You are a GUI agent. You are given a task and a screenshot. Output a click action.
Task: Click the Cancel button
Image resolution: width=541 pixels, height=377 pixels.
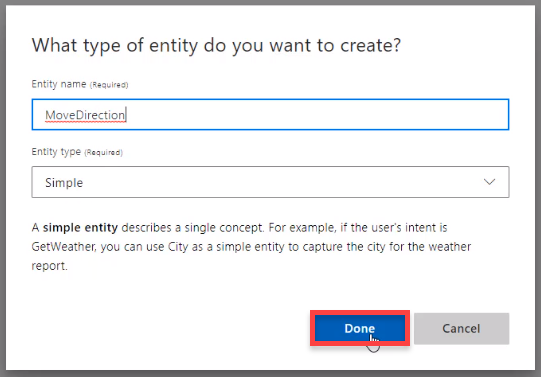coord(461,328)
